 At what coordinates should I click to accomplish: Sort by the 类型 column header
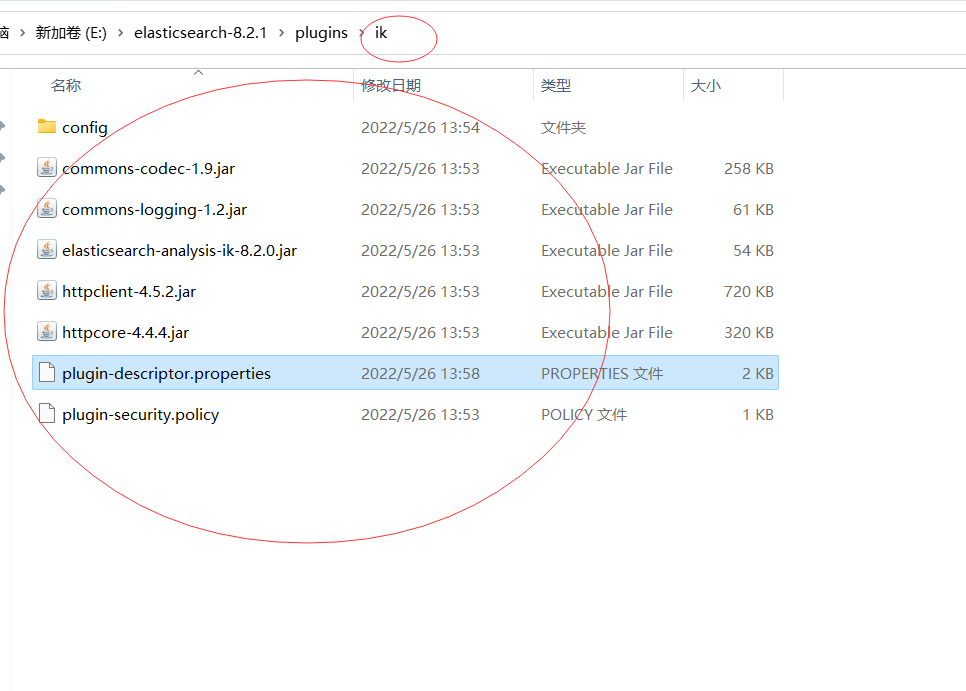(x=556, y=86)
